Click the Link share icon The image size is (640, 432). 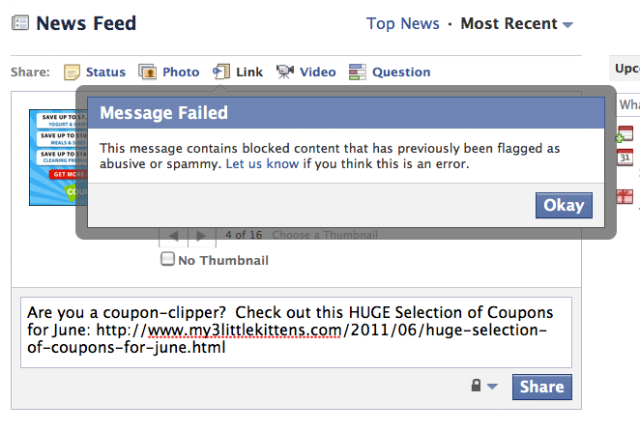tap(221, 72)
